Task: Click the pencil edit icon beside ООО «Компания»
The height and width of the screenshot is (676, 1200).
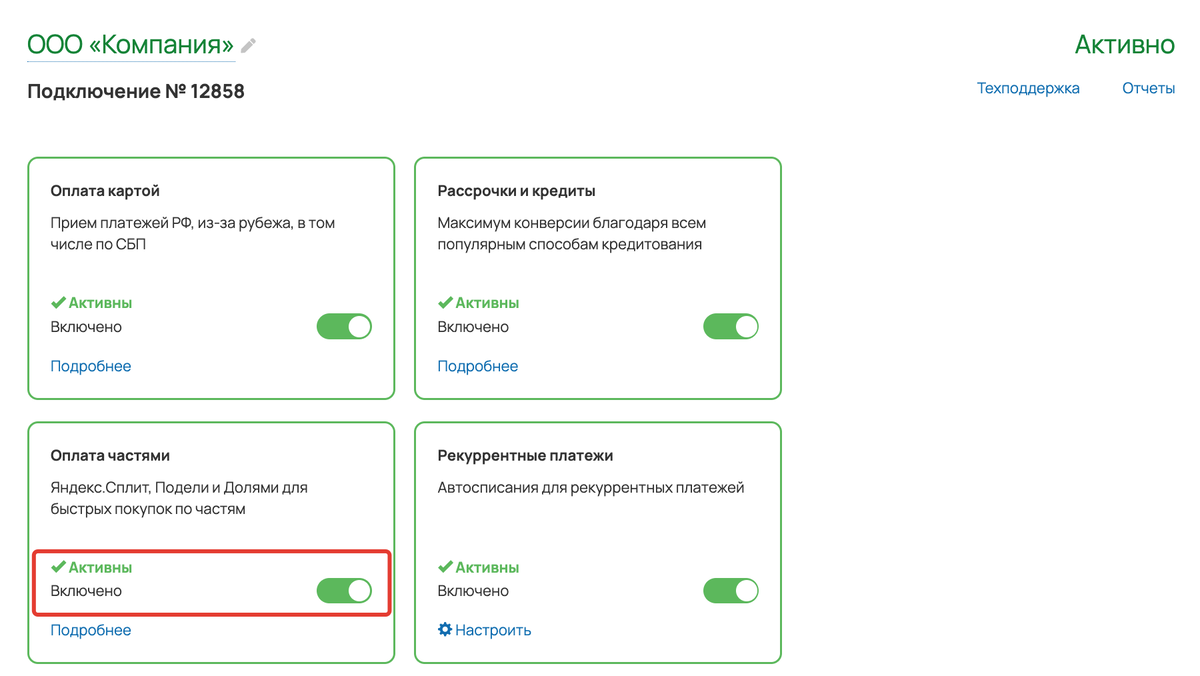Action: (248, 45)
